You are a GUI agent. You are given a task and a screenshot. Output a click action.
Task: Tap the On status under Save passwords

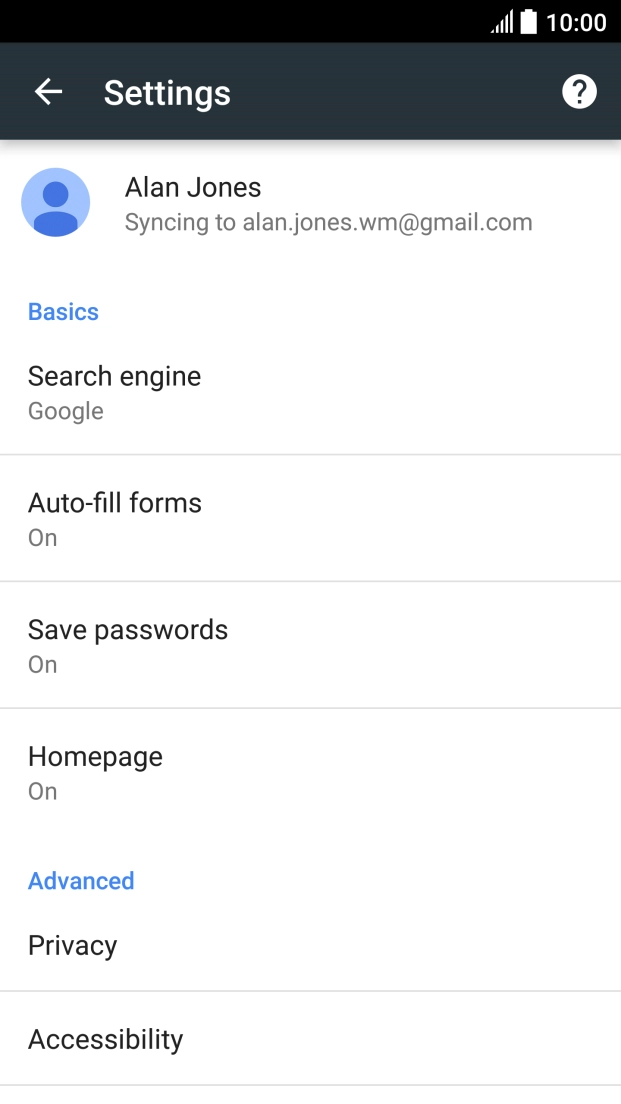(43, 665)
